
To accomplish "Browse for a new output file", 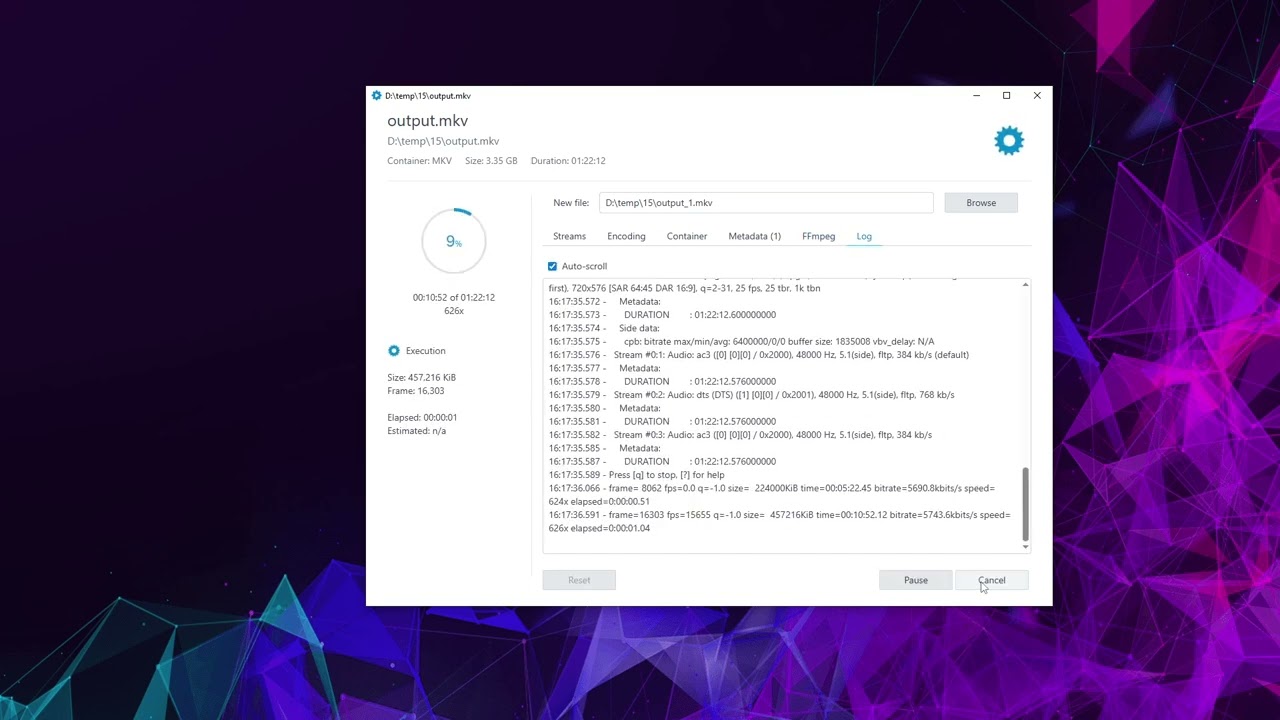I will pyautogui.click(x=981, y=203).
